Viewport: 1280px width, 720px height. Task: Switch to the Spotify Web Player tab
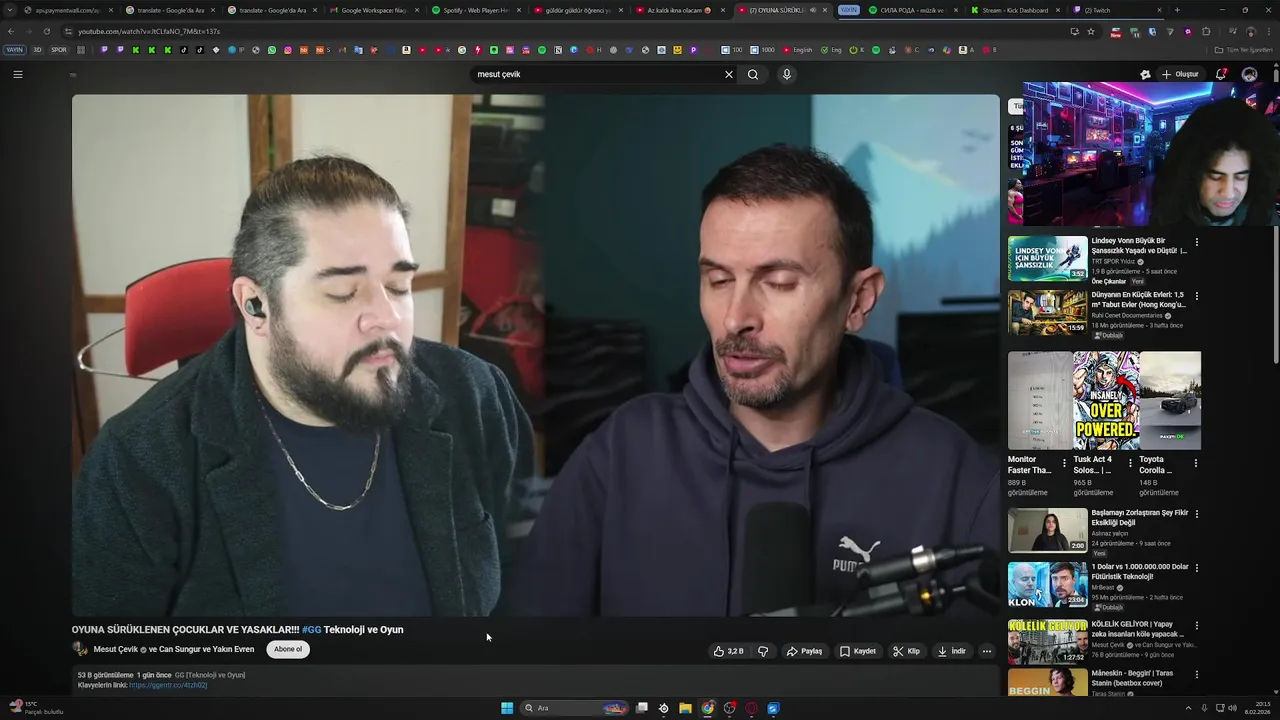(476, 10)
